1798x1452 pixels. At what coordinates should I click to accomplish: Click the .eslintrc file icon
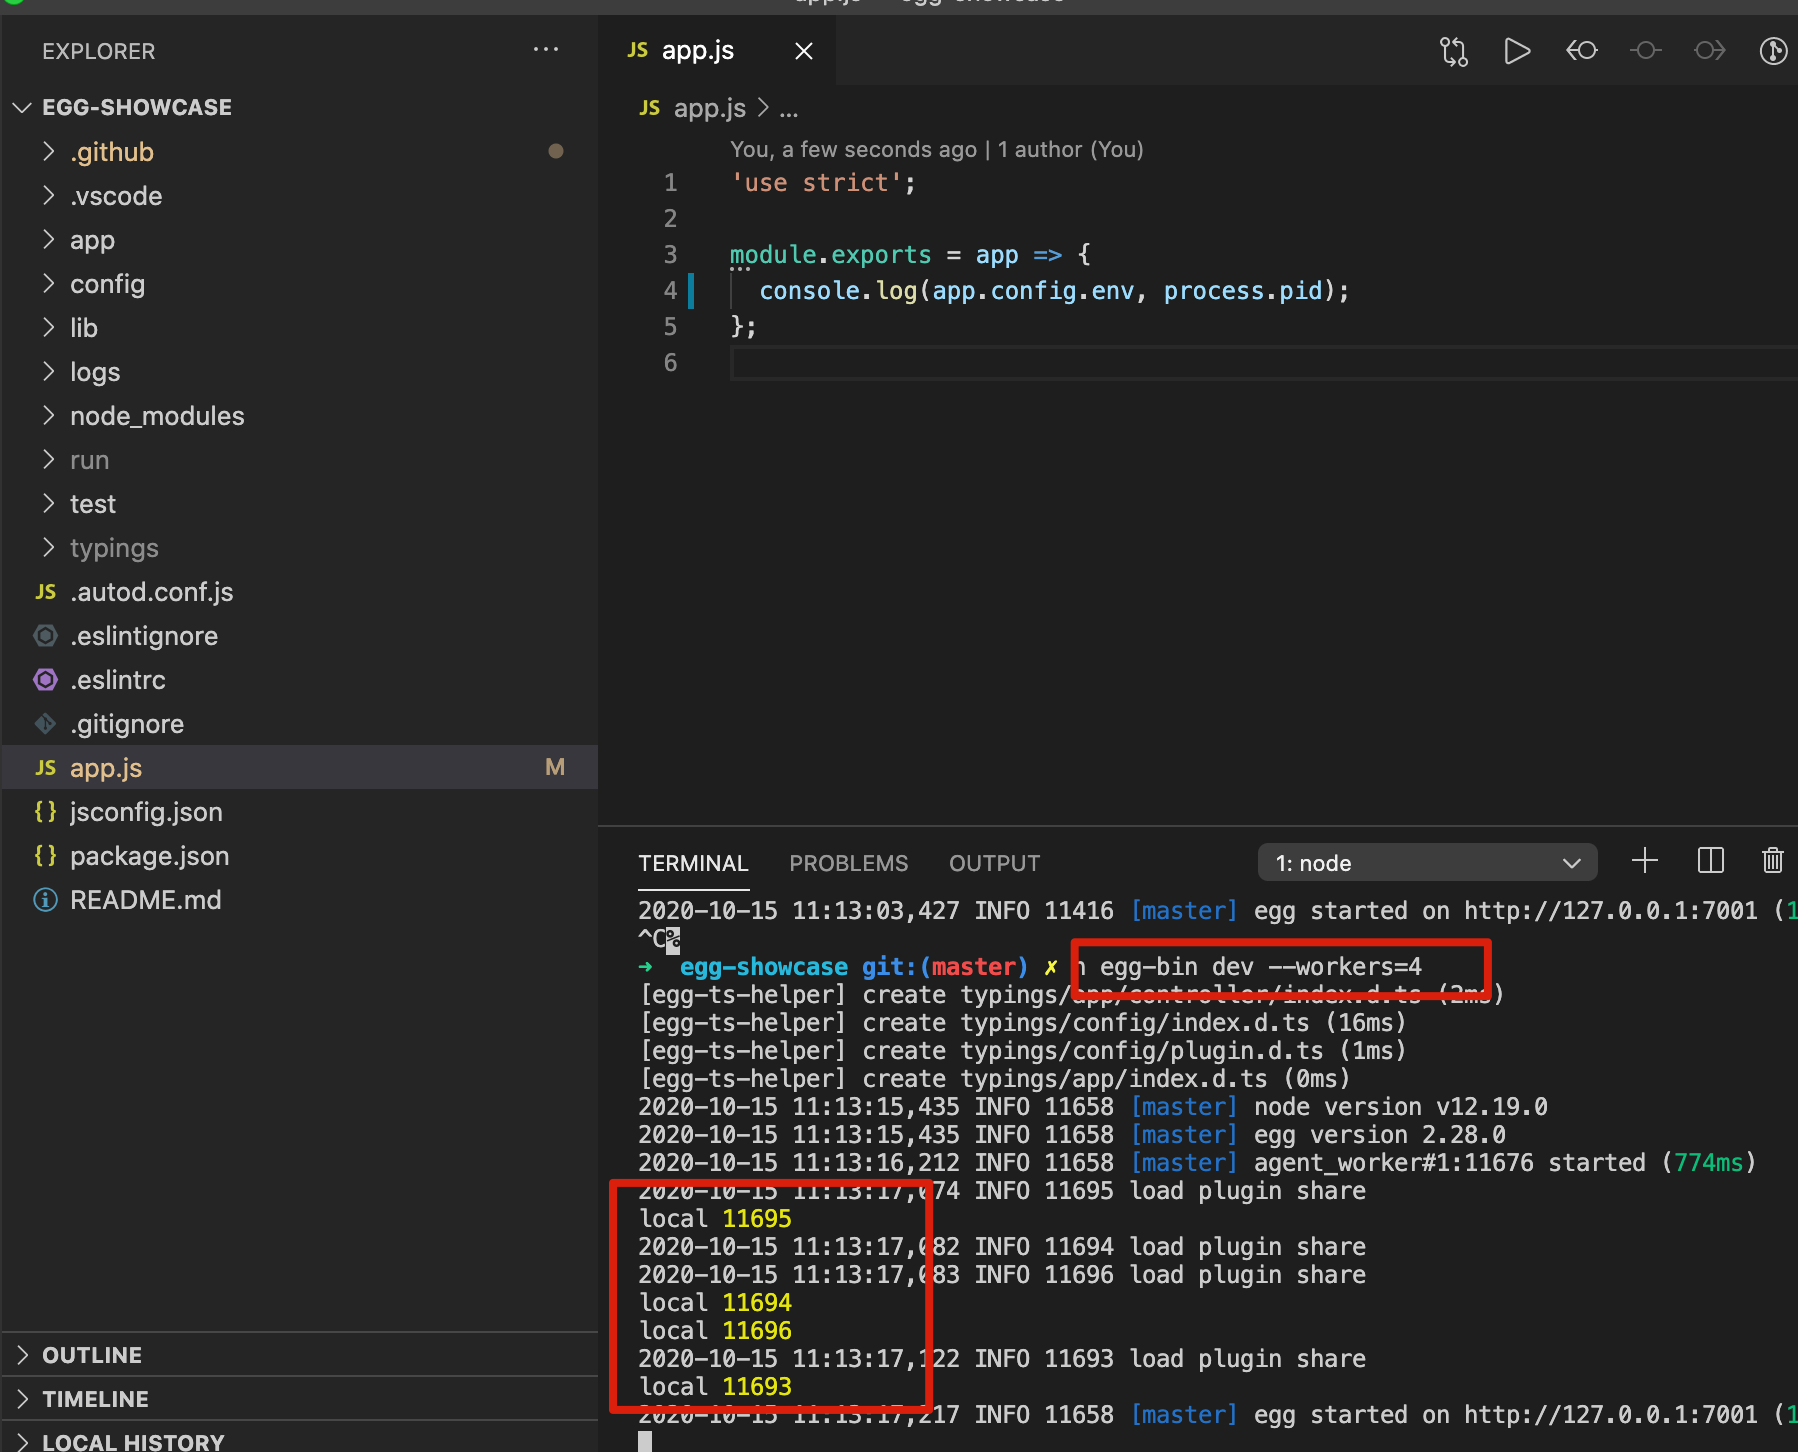click(45, 679)
